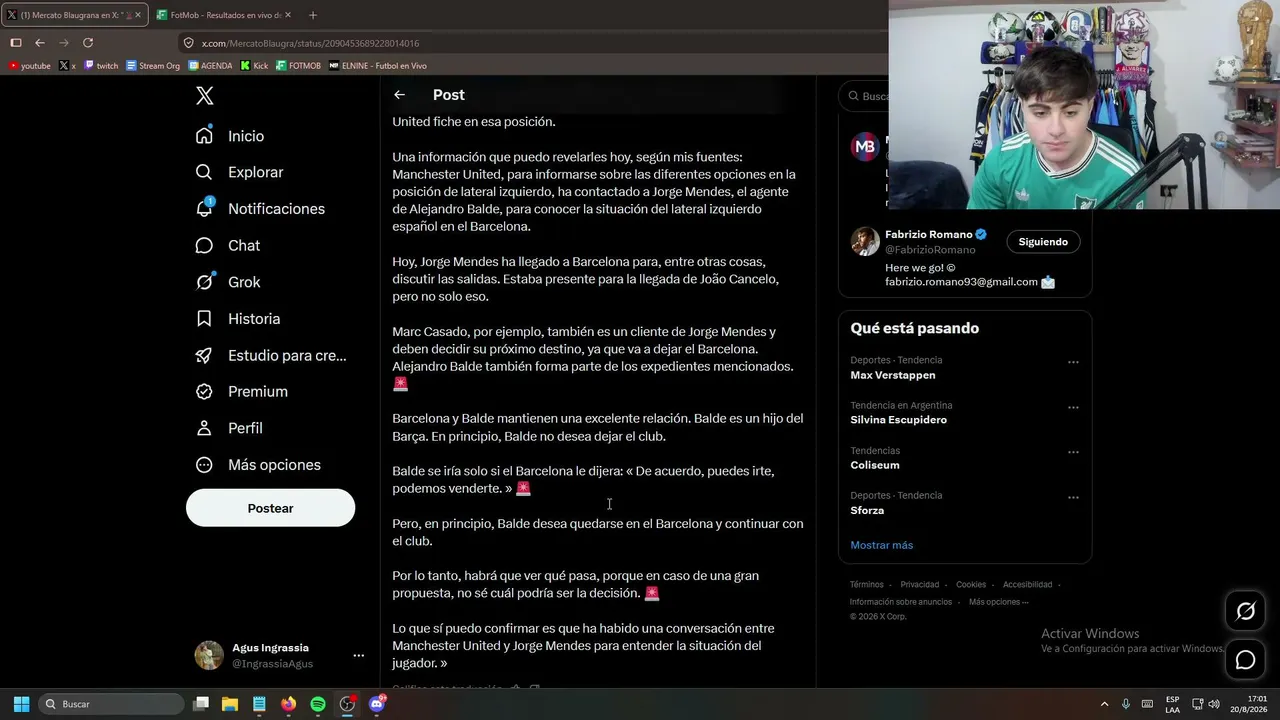Open the Cookies footer link
Viewport: 1280px width, 720px height.
click(970, 585)
